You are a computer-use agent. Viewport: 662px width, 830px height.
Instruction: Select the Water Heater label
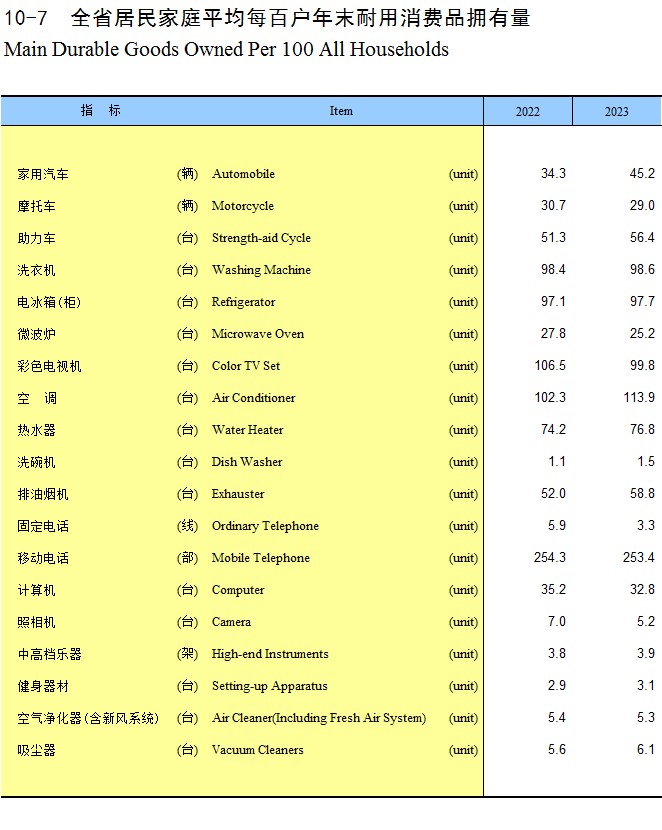[248, 429]
